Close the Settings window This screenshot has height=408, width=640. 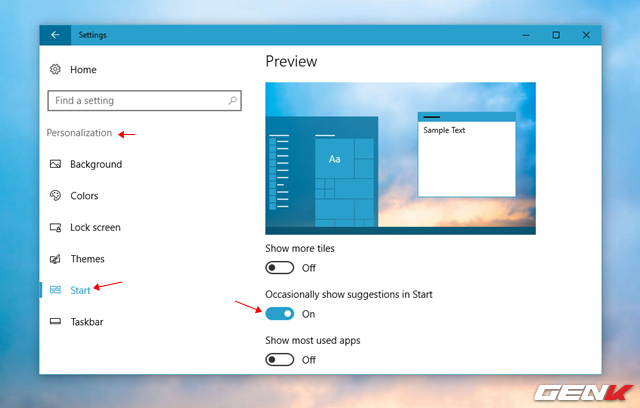[586, 35]
